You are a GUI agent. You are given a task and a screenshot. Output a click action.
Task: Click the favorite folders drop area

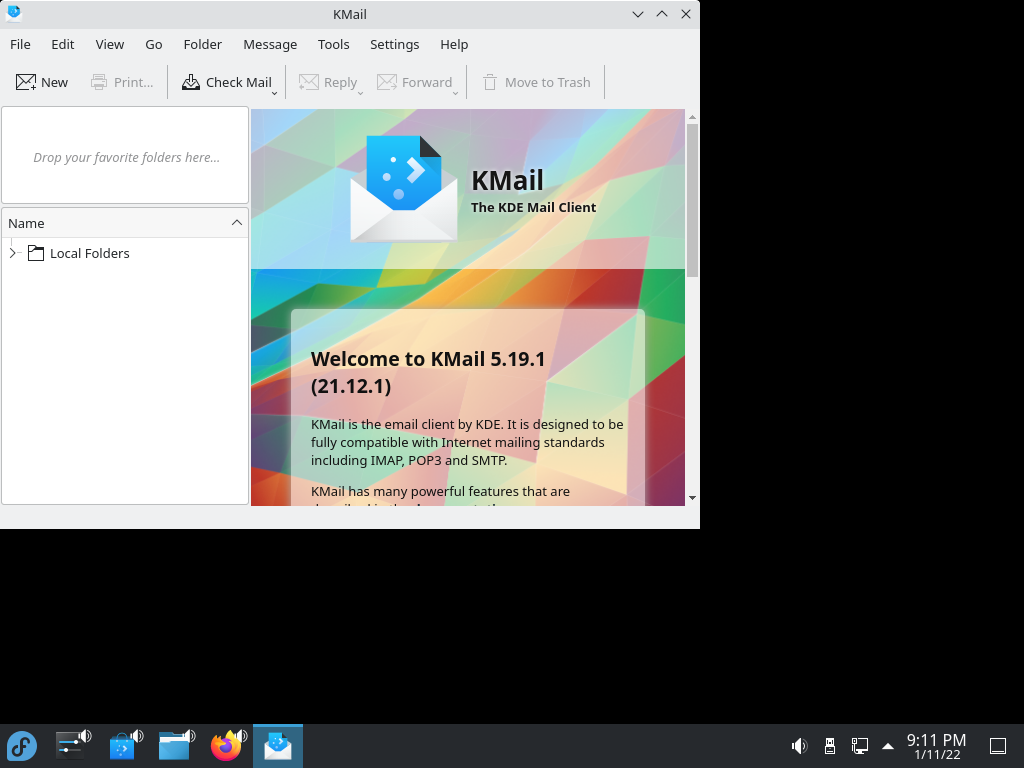click(125, 155)
